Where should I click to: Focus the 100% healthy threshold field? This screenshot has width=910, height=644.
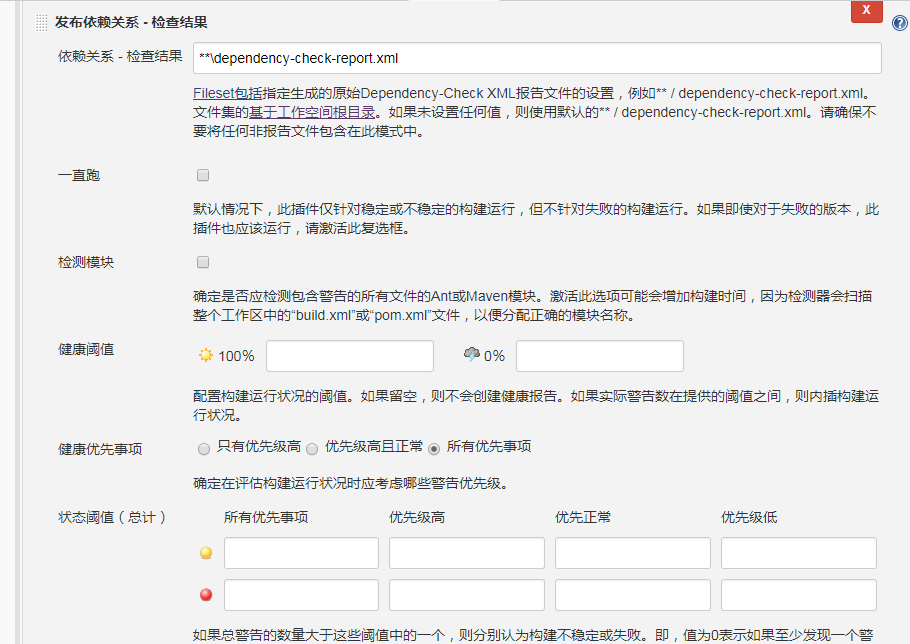(350, 356)
